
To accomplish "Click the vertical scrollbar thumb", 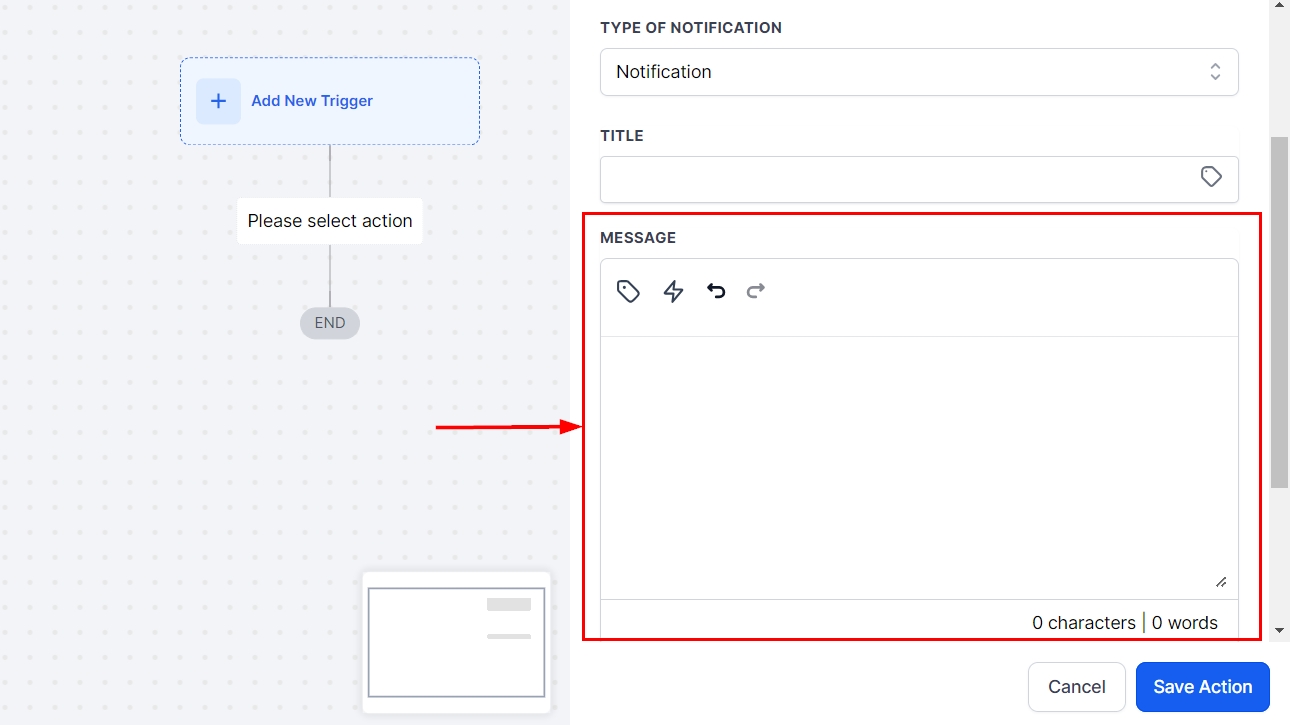I will [x=1279, y=310].
